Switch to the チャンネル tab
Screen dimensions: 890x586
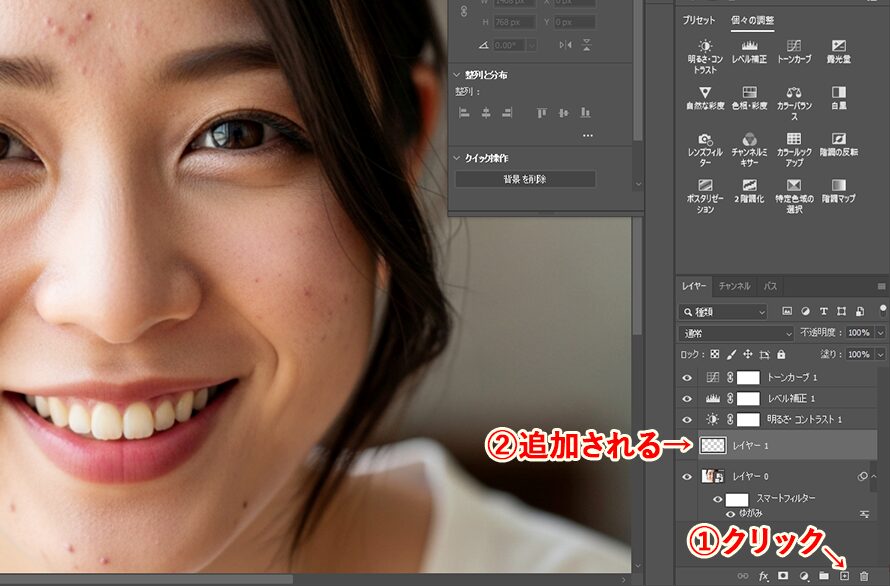[x=733, y=286]
